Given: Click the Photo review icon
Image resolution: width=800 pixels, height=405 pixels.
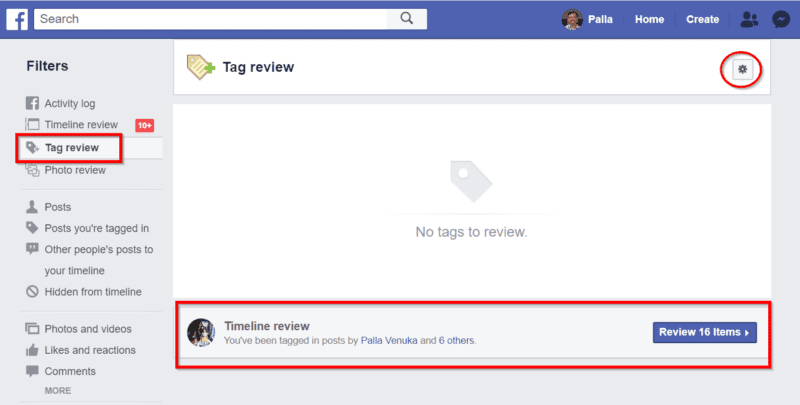Looking at the screenshot, I should (32, 170).
